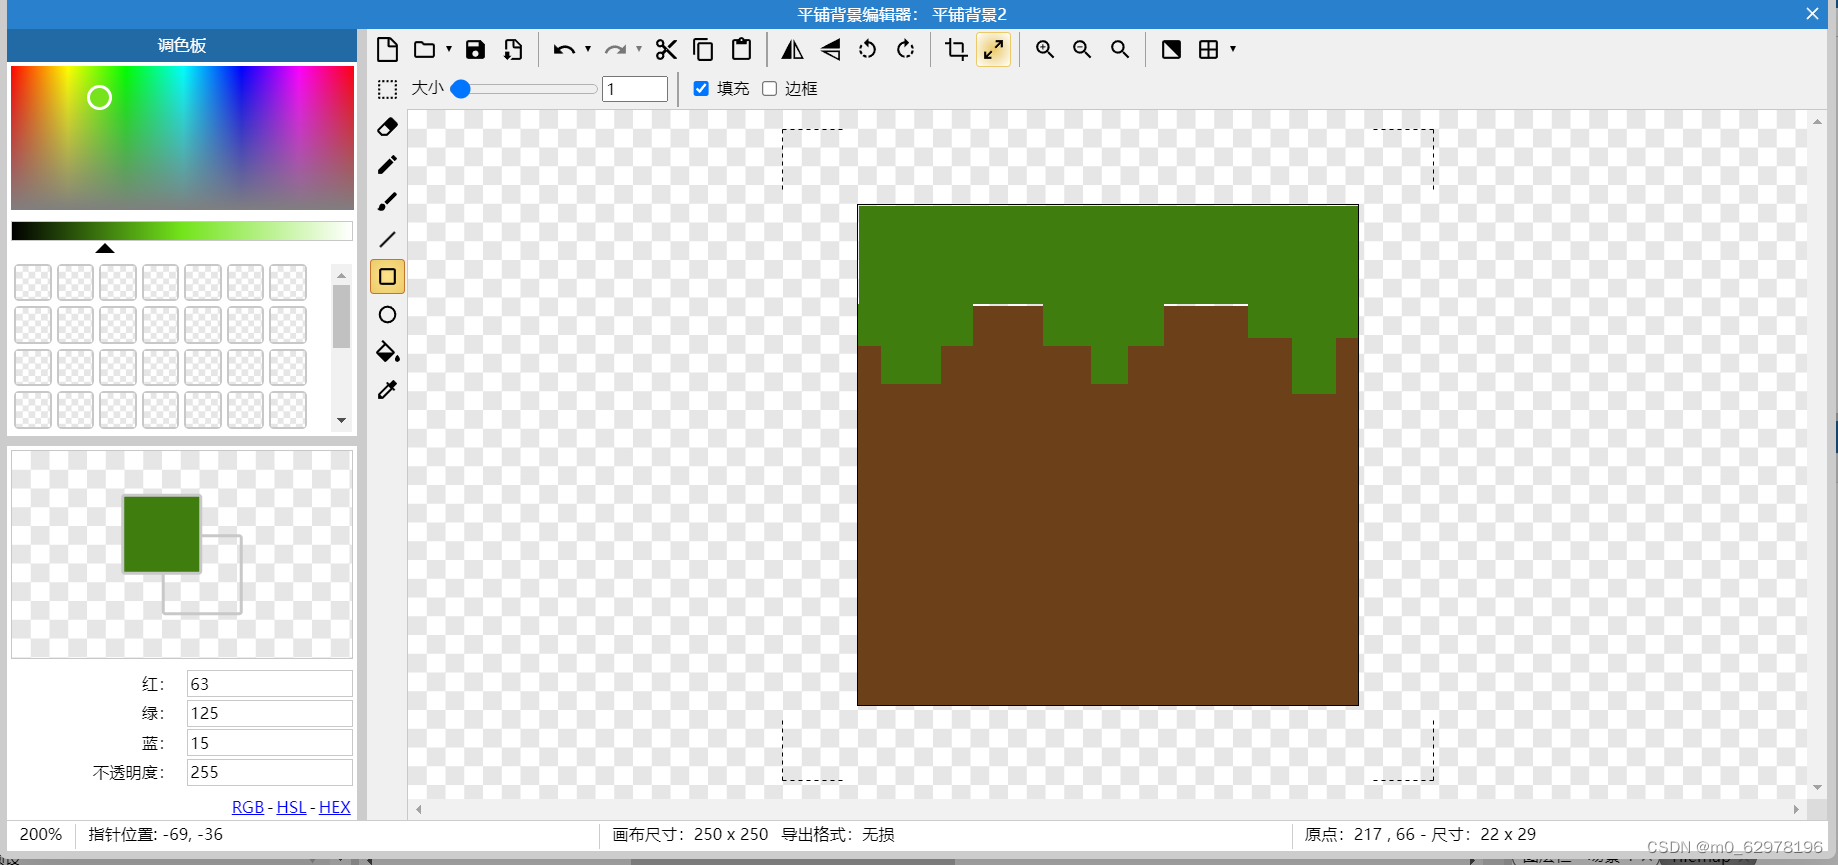Click the 调色板 palette panel header
1838x865 pixels.
point(182,45)
